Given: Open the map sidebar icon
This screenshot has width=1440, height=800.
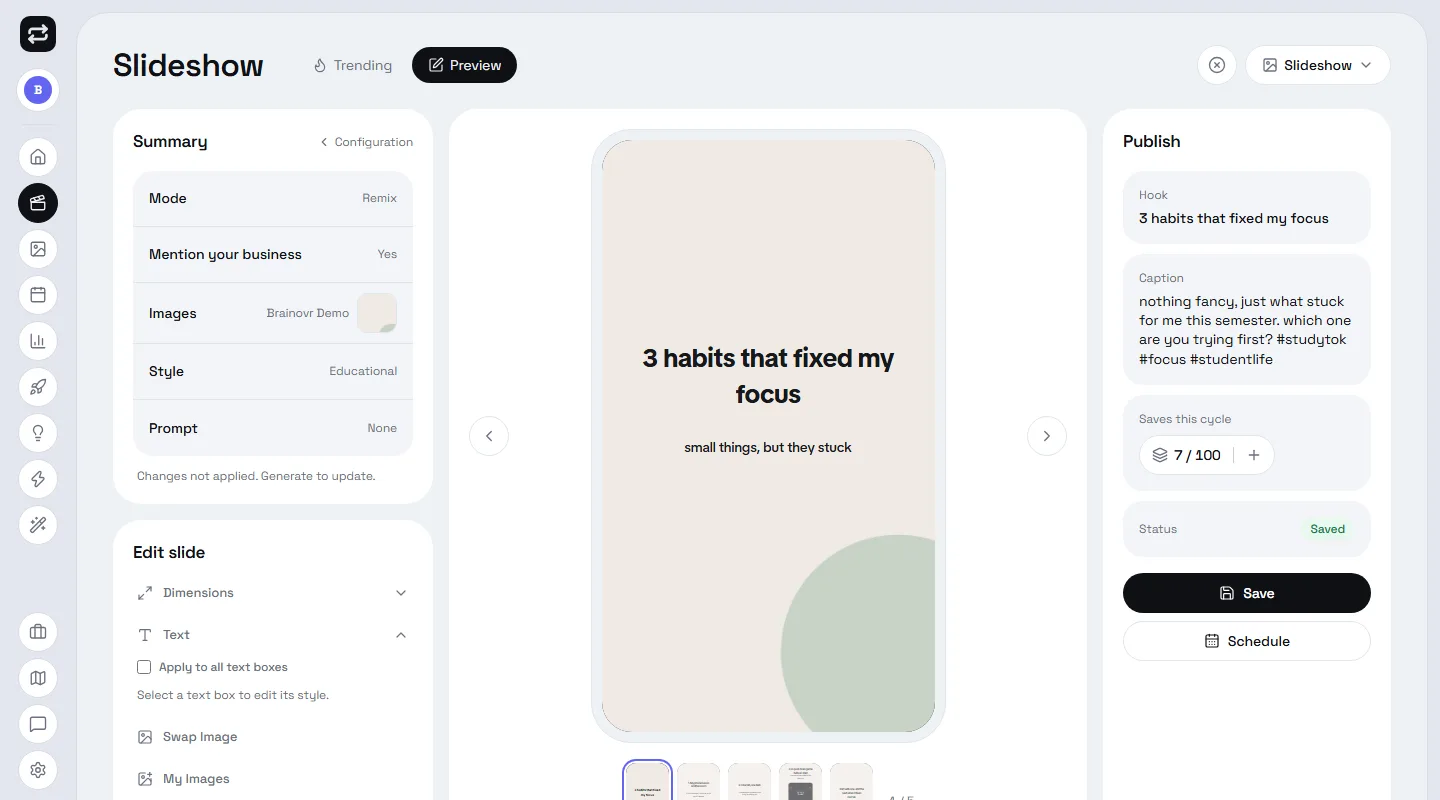Looking at the screenshot, I should [x=38, y=678].
